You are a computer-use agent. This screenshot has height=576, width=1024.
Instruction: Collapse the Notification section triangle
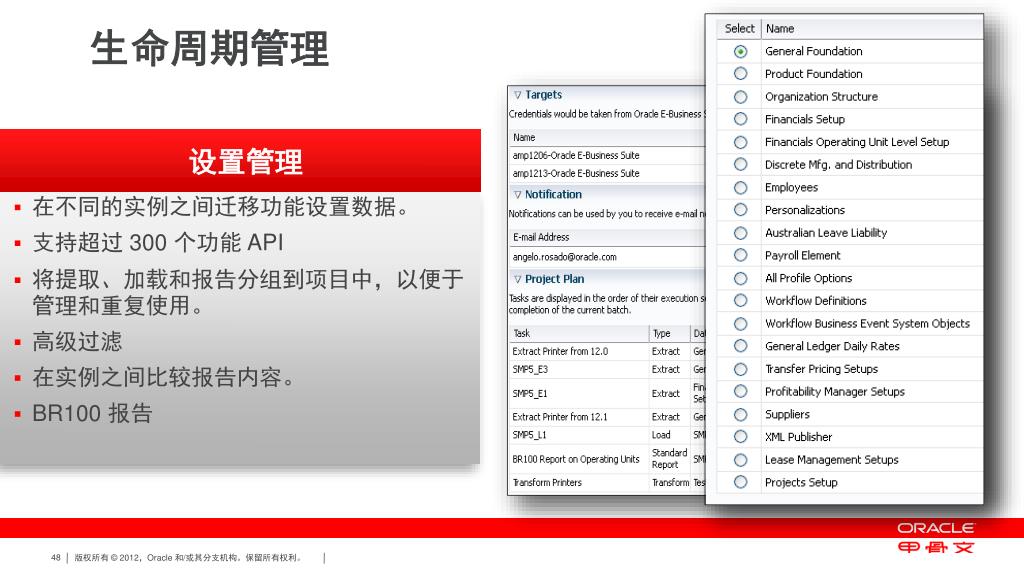tap(517, 195)
